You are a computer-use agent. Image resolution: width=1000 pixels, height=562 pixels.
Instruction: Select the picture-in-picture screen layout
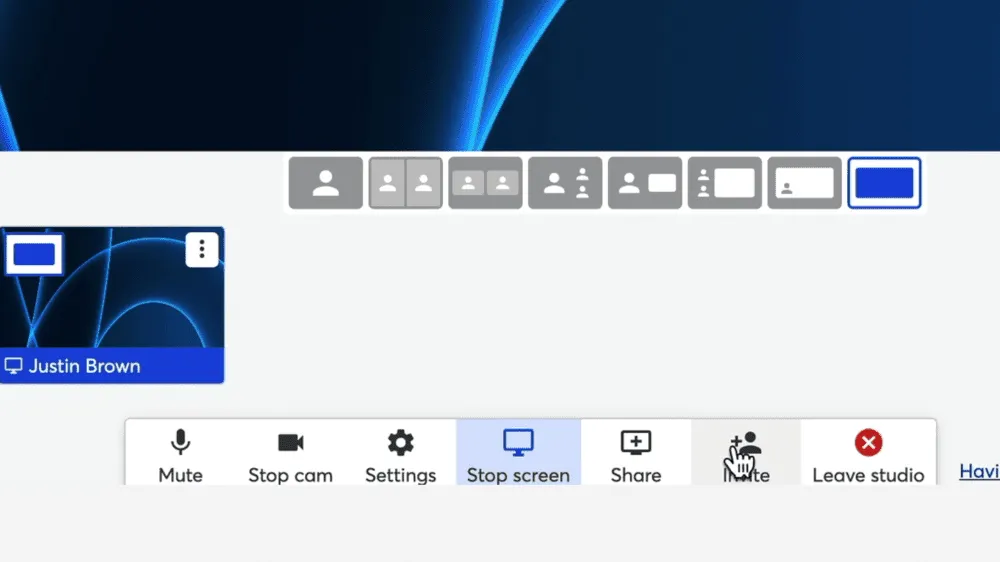click(x=805, y=184)
